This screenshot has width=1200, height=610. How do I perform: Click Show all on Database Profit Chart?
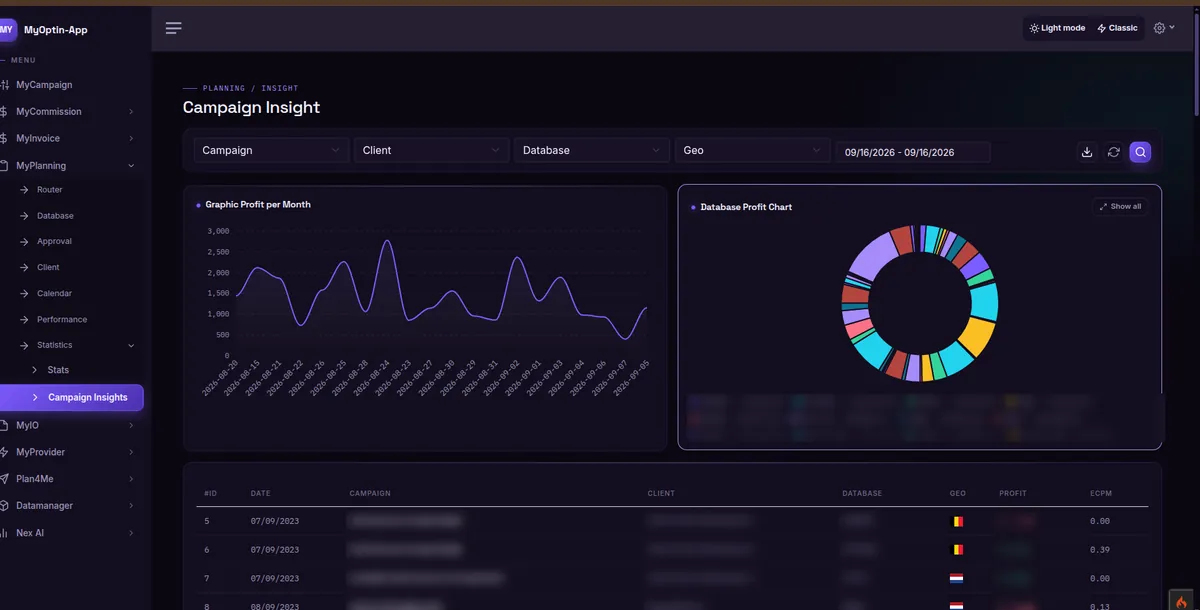[1120, 206]
